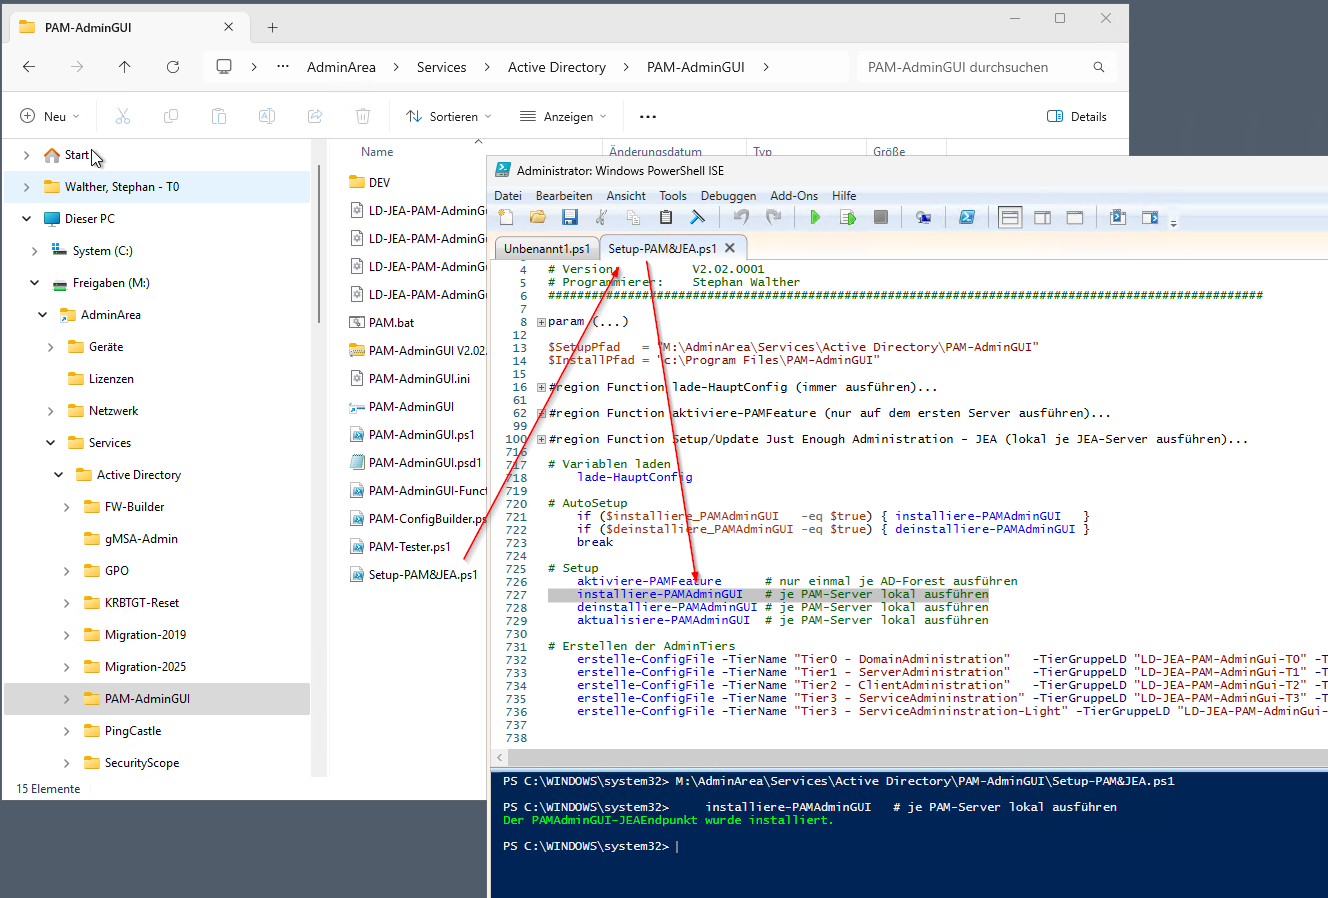The height and width of the screenshot is (898, 1328).
Task: Click AdminArea in the address breadcrumb
Action: (x=341, y=67)
